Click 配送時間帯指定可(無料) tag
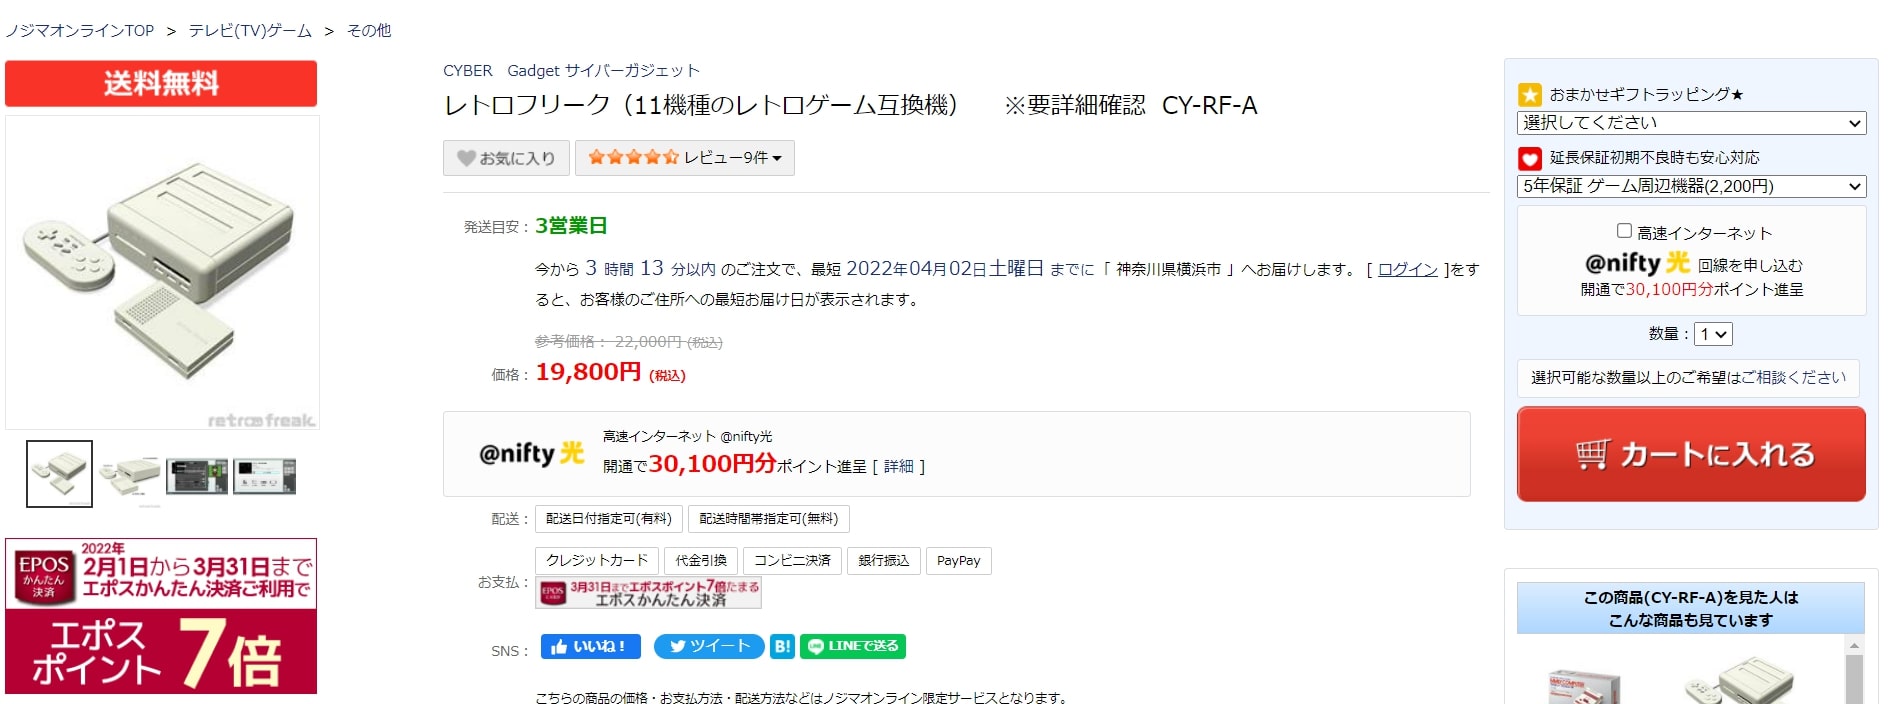The width and height of the screenshot is (1888, 704). coord(769,519)
